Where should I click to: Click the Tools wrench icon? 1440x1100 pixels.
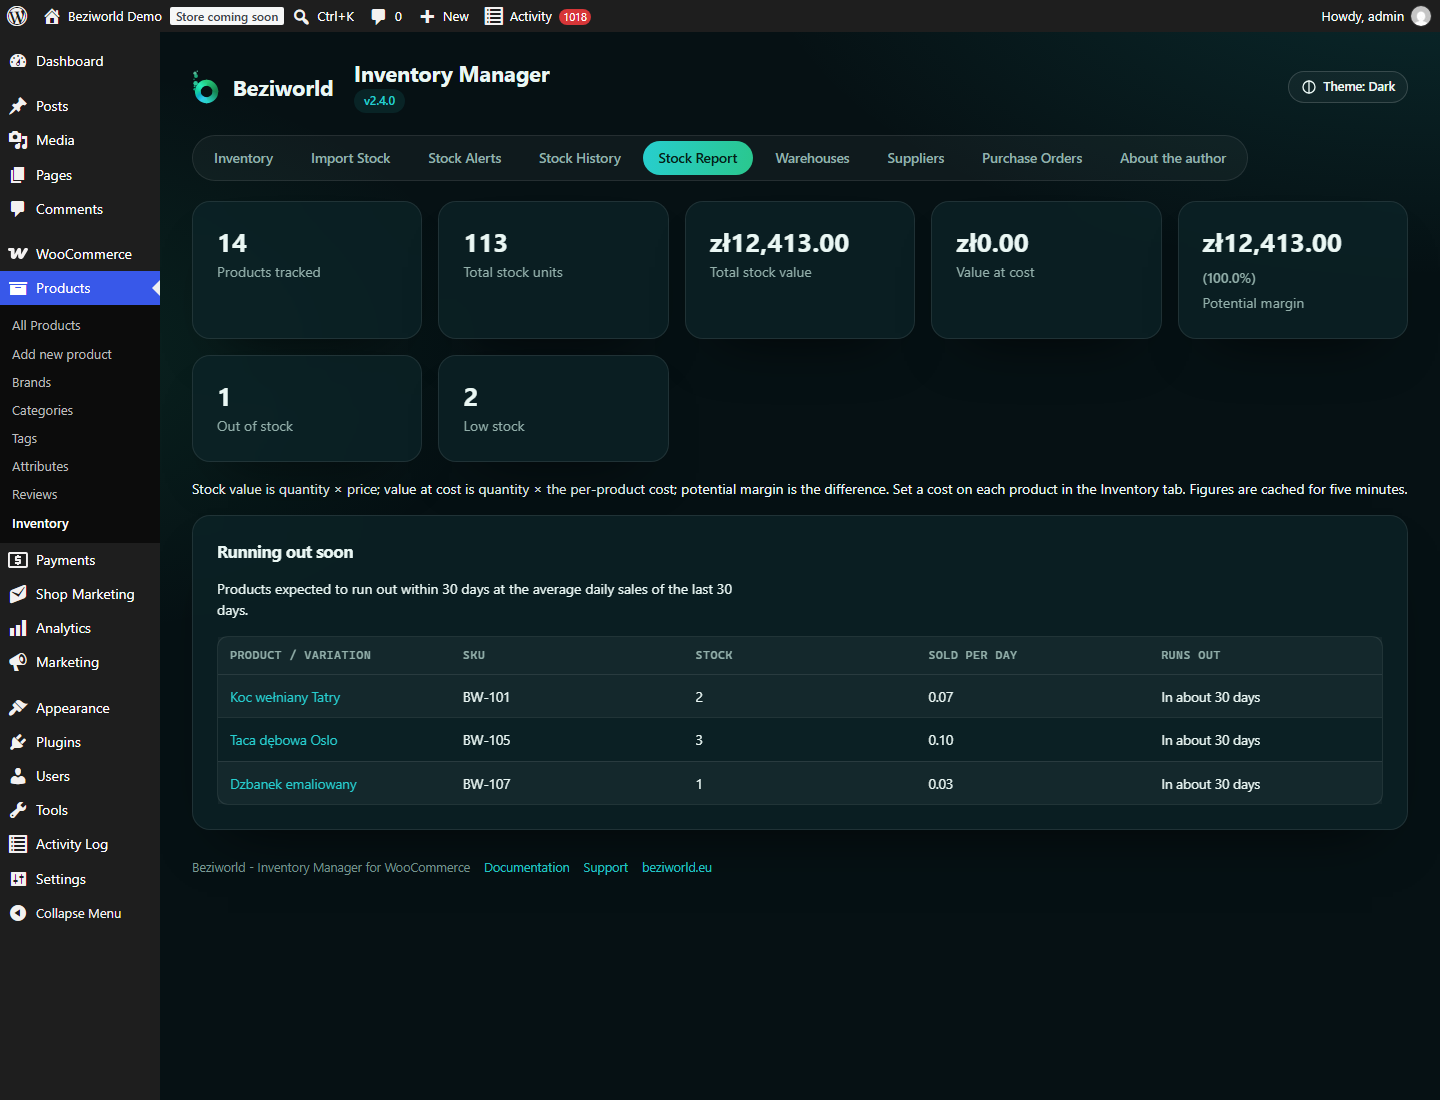pyautogui.click(x=18, y=810)
